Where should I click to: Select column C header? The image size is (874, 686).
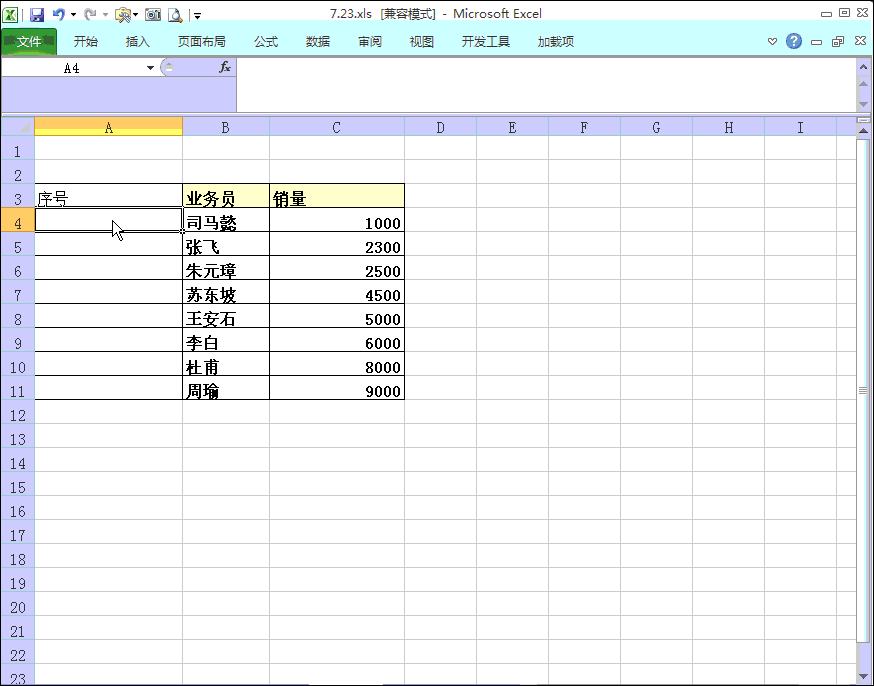coord(337,127)
